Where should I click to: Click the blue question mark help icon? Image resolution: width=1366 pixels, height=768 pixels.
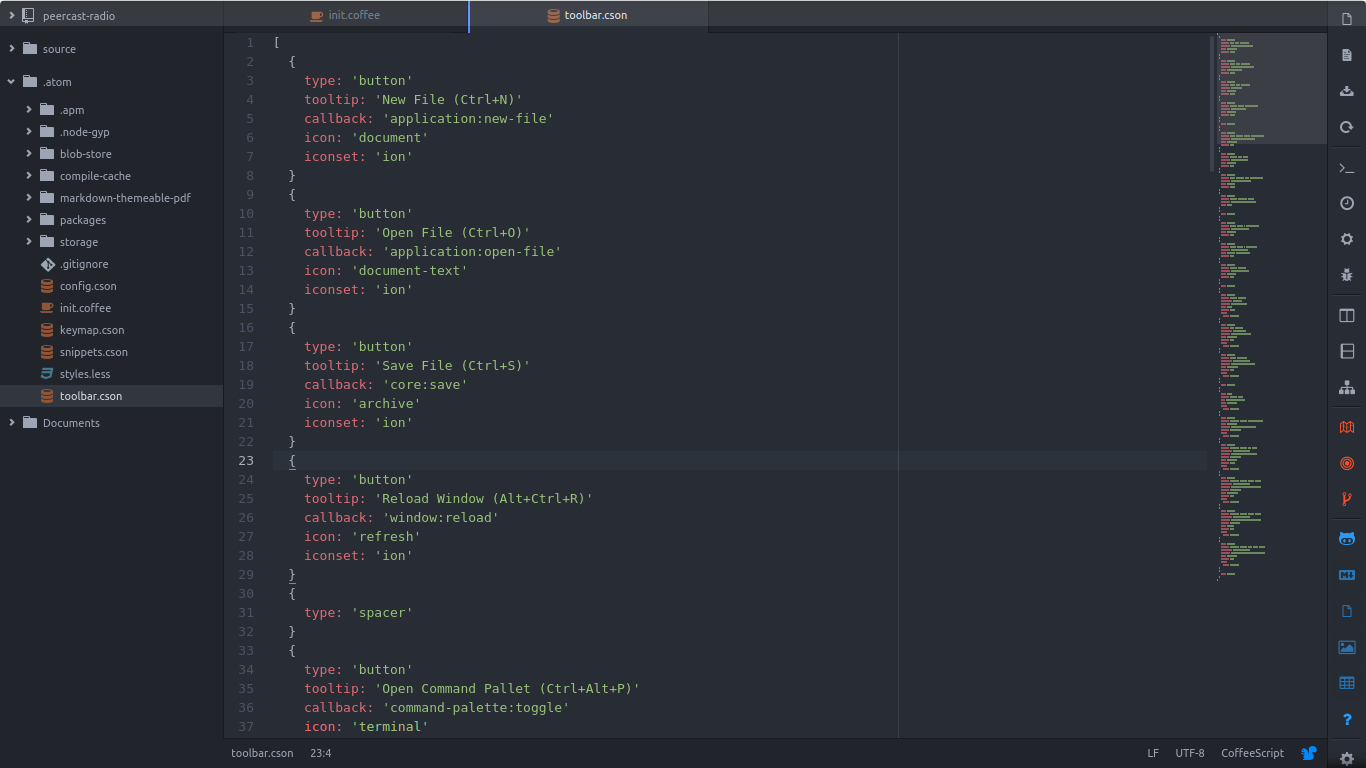[x=1347, y=720]
